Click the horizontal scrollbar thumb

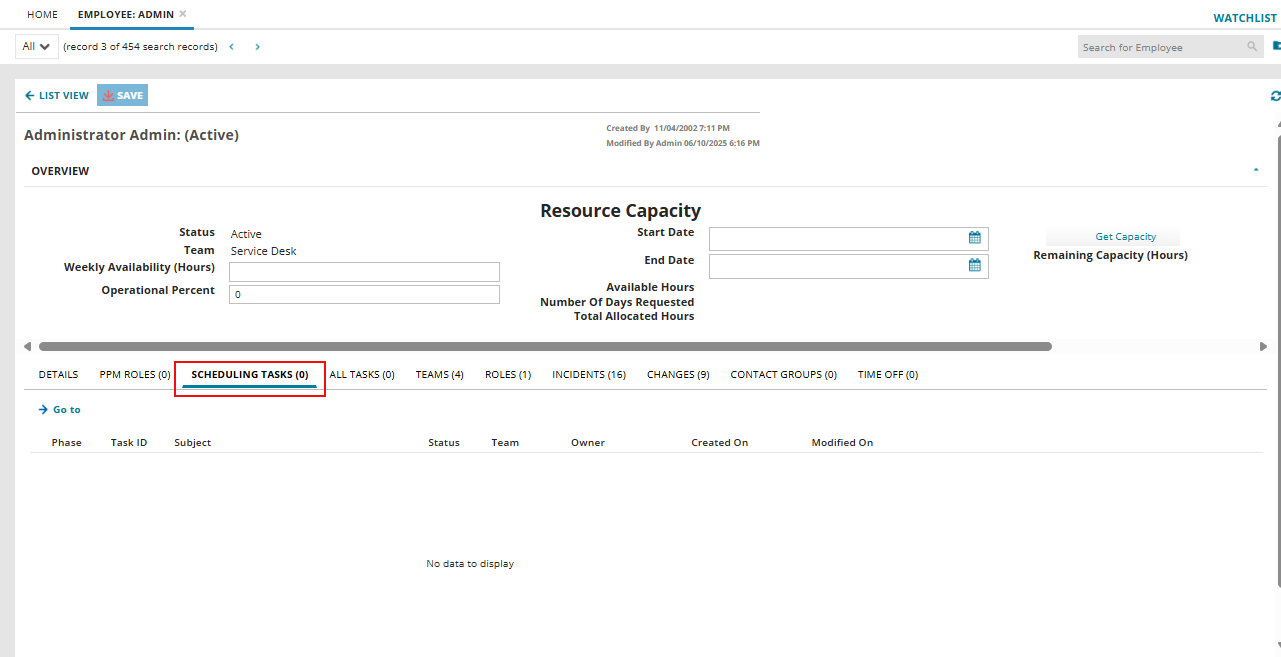(x=545, y=347)
